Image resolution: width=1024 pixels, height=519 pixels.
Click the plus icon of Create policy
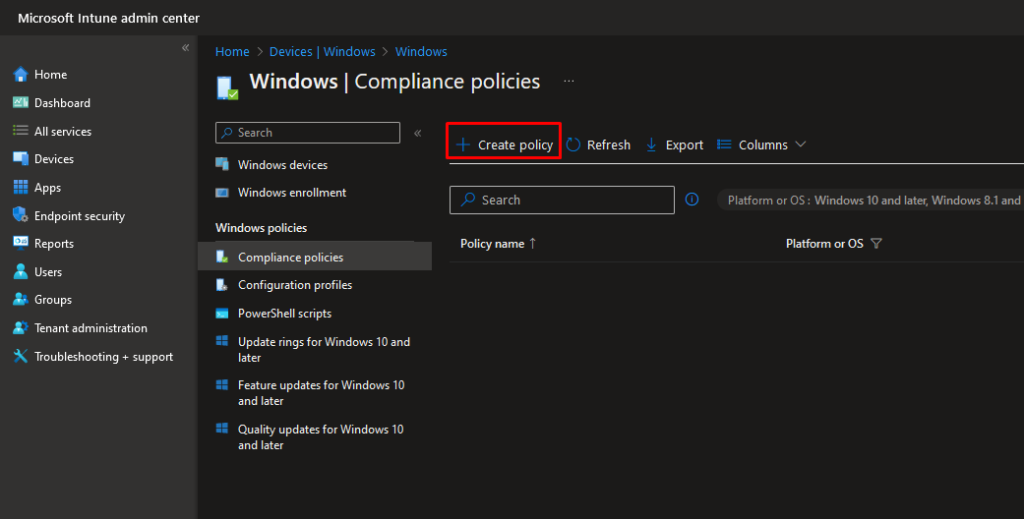click(x=464, y=145)
